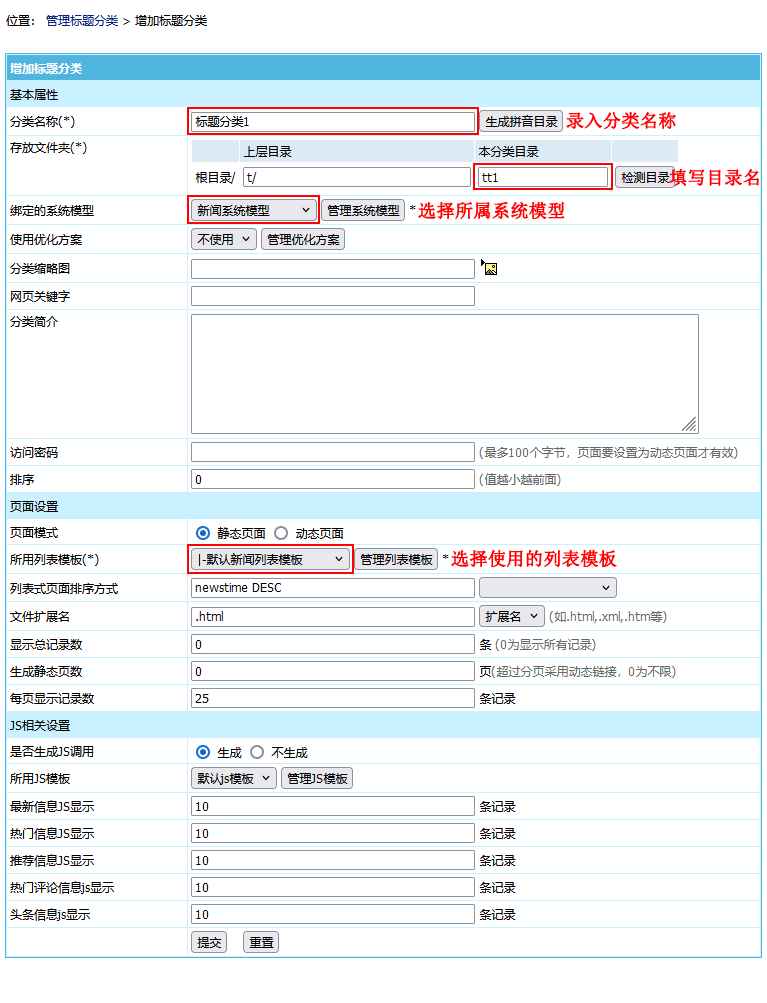This screenshot has width=767, height=1003.
Task: Choose 不生成 for JS generation
Action: tap(257, 752)
